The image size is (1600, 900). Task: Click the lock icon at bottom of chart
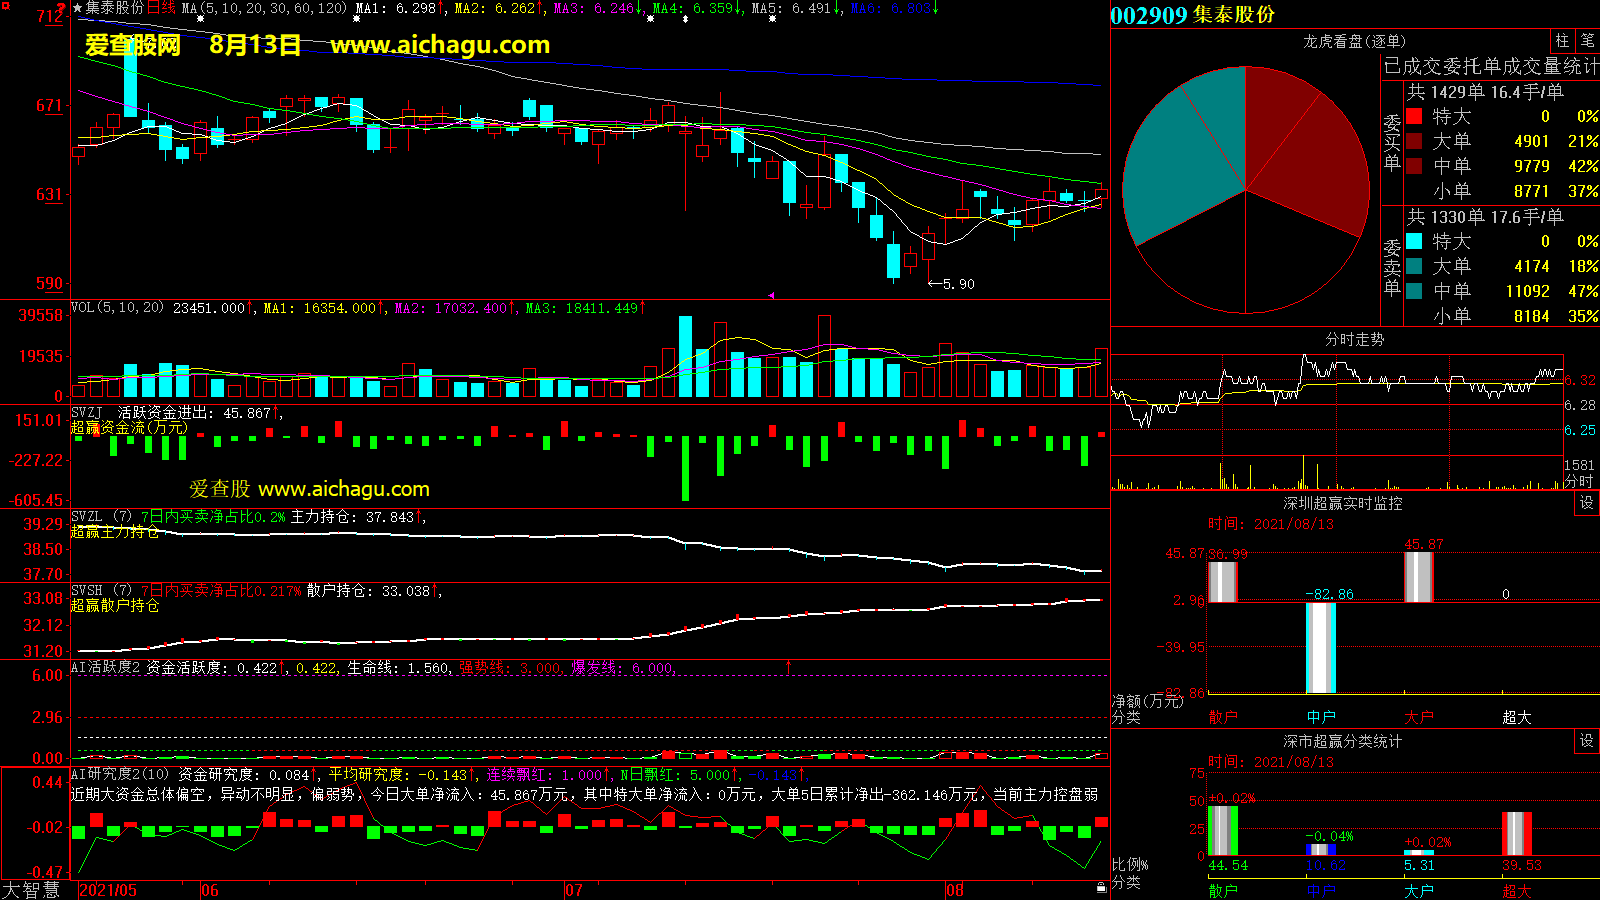pyautogui.click(x=1101, y=887)
